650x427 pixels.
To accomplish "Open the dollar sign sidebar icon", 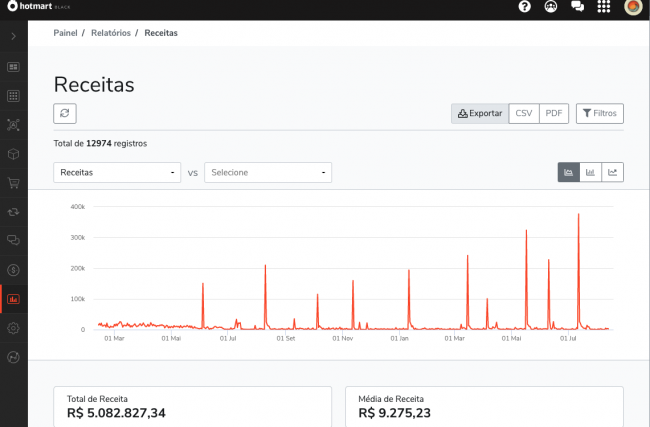I will (14, 269).
